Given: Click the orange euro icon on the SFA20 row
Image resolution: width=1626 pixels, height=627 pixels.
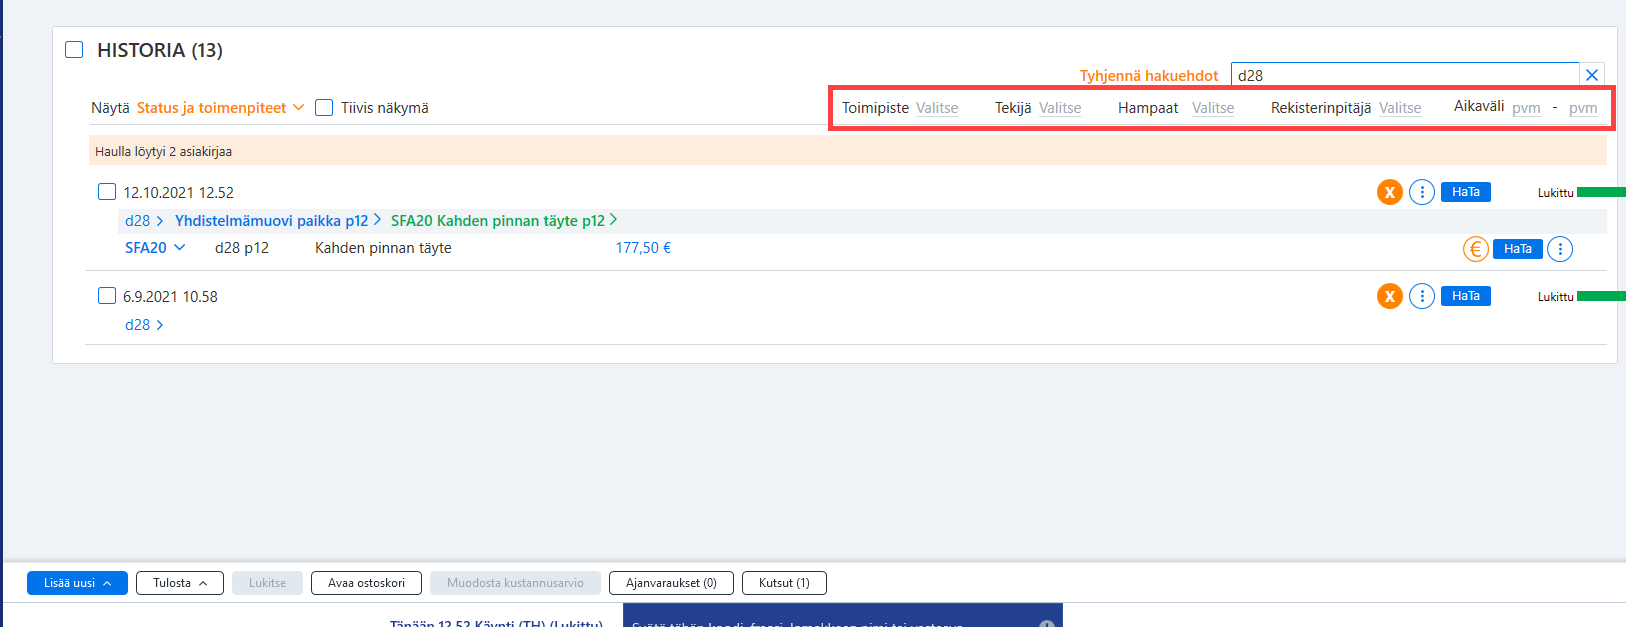Looking at the screenshot, I should pyautogui.click(x=1475, y=249).
